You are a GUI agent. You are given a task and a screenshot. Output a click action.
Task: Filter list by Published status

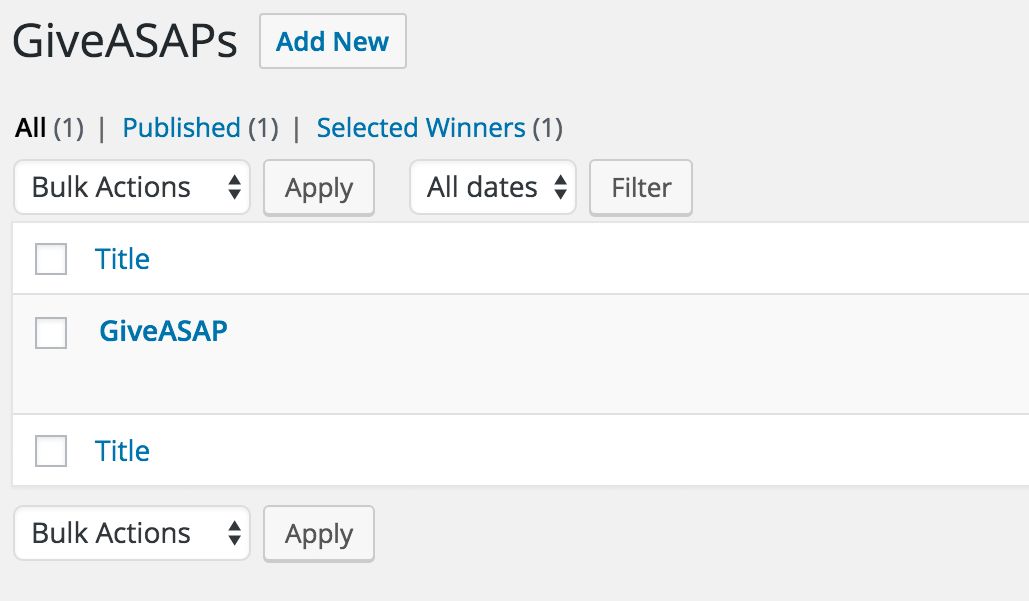click(x=181, y=128)
